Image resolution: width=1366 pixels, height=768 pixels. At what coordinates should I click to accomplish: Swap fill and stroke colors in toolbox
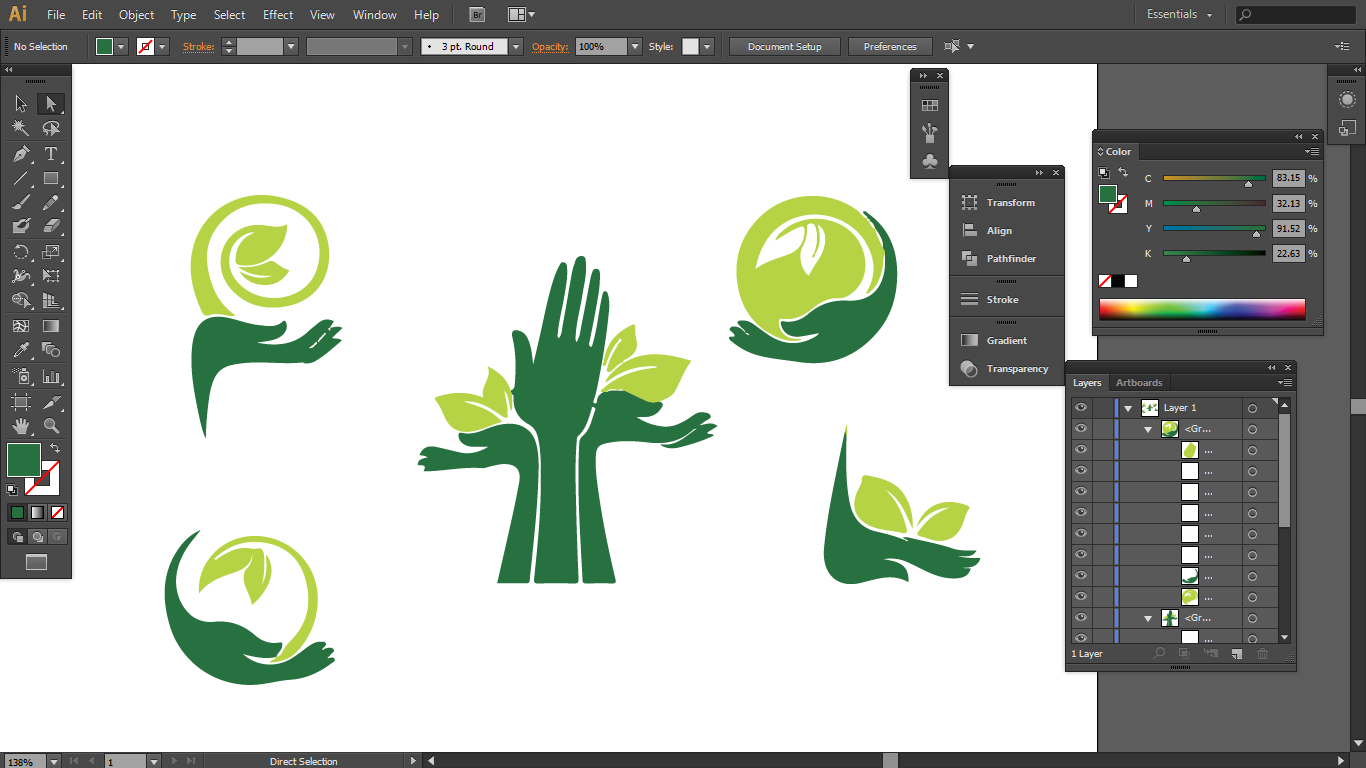[x=56, y=448]
